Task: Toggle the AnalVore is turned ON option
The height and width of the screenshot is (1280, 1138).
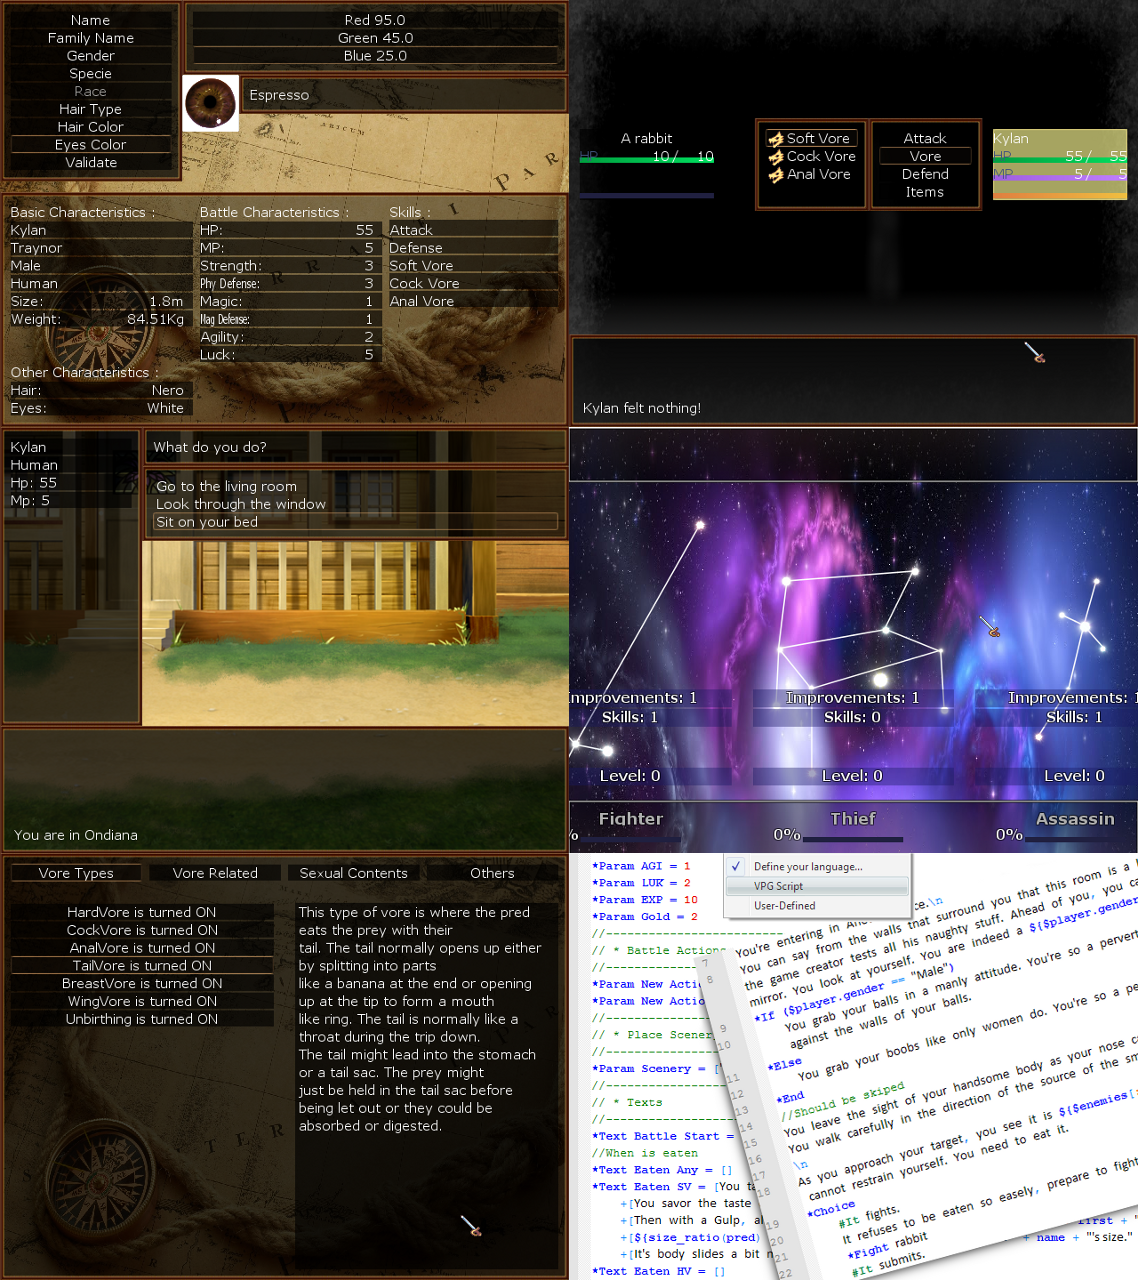Action: click(x=142, y=948)
